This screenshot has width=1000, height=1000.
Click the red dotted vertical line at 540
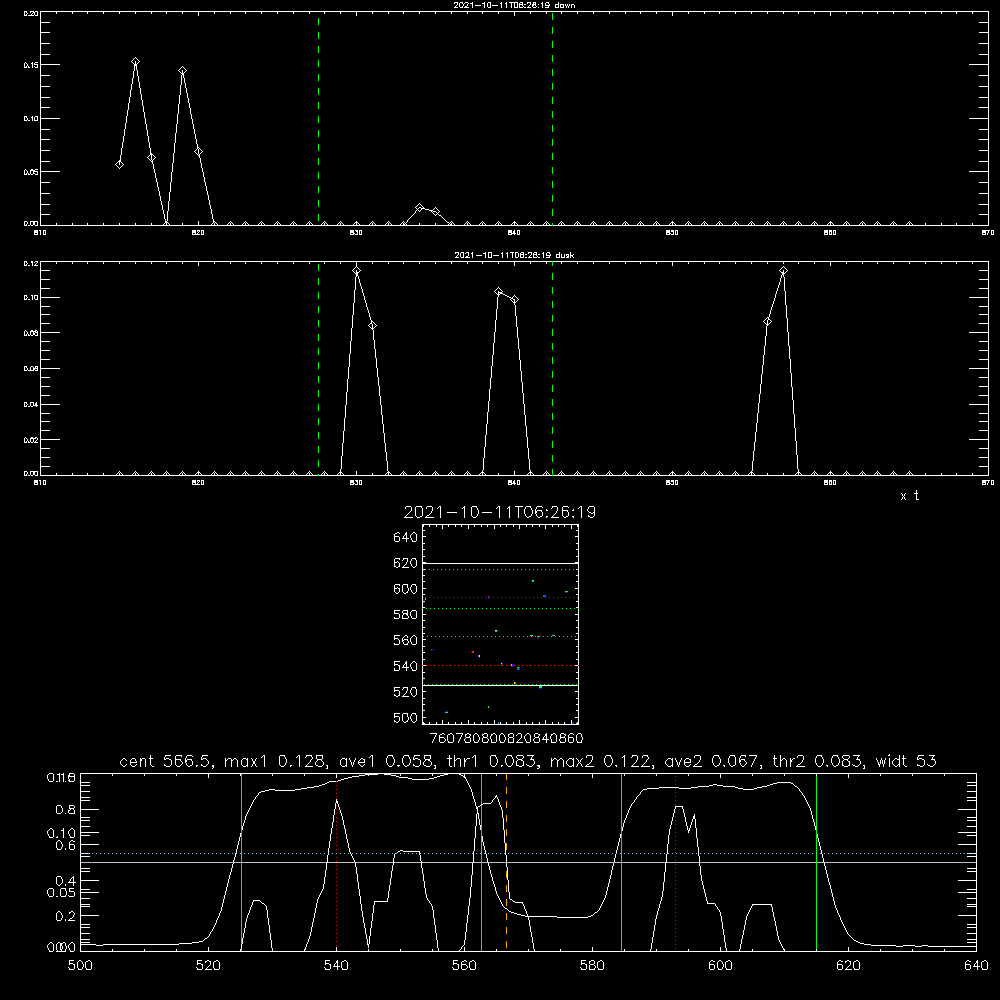[x=336, y=862]
